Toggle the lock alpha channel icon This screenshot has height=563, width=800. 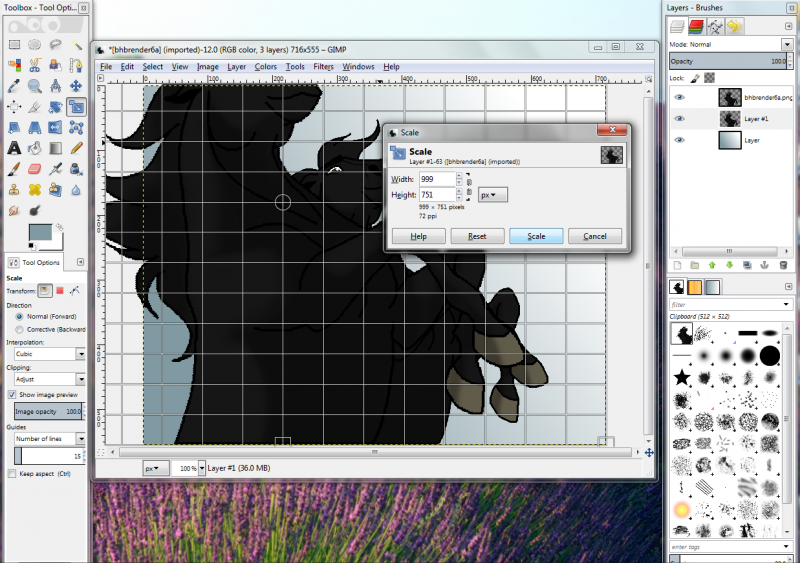pos(709,78)
